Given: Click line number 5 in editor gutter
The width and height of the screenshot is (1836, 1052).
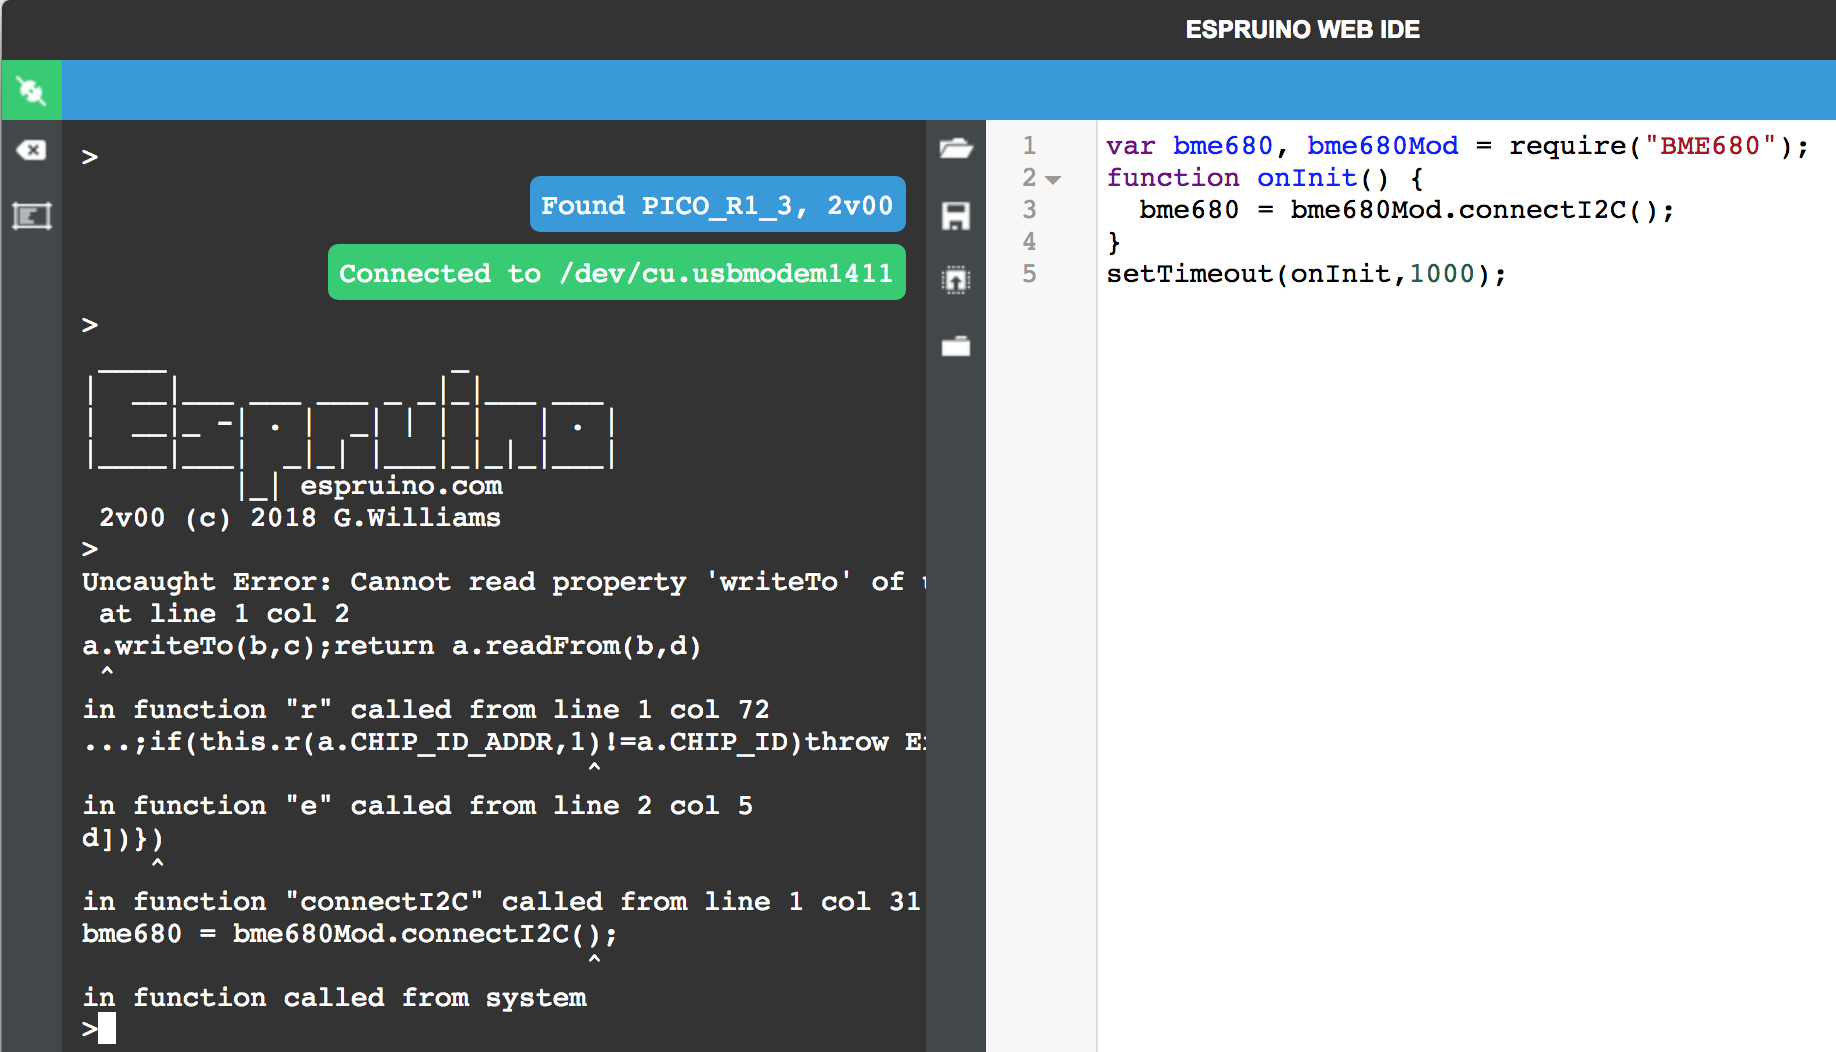Looking at the screenshot, I should click(1029, 274).
